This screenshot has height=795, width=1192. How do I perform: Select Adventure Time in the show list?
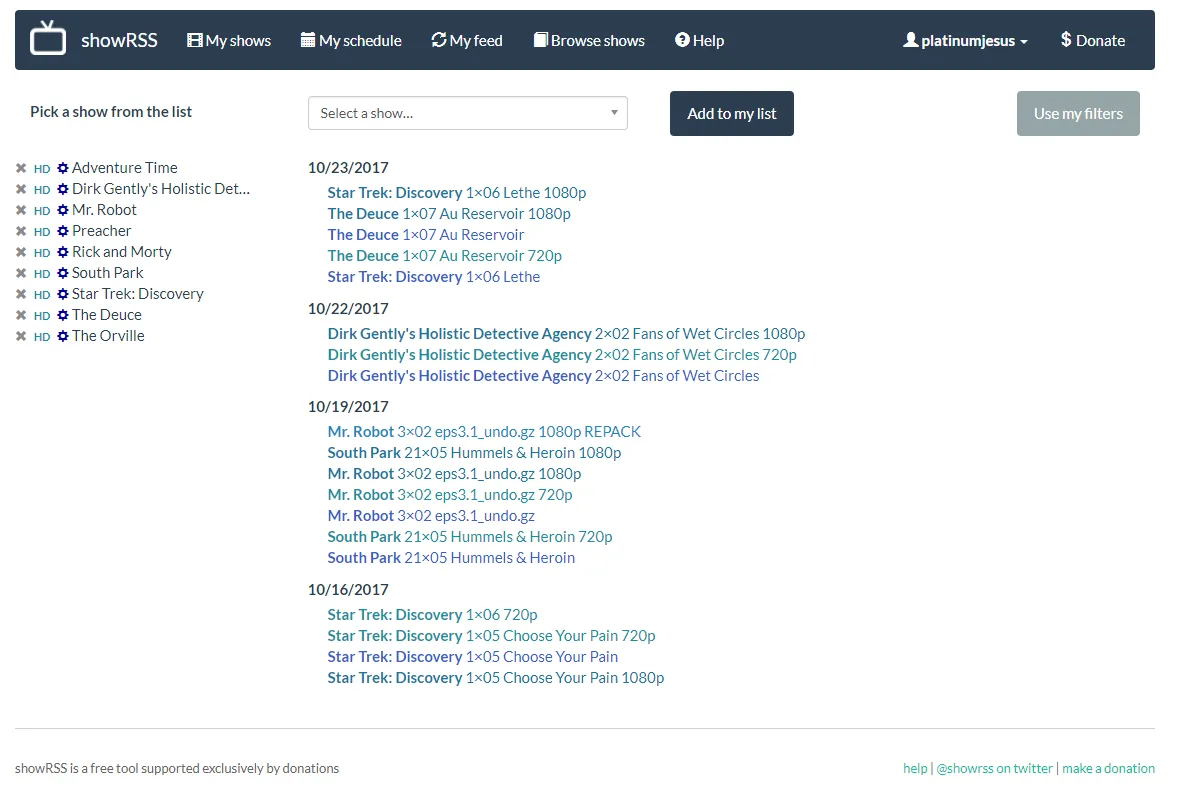(x=125, y=168)
